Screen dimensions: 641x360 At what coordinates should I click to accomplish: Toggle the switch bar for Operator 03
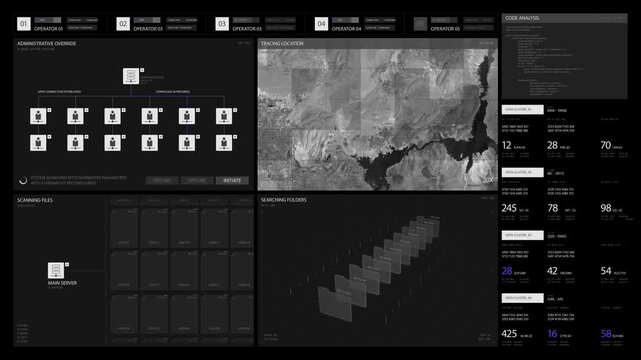pyautogui.click(x=246, y=20)
